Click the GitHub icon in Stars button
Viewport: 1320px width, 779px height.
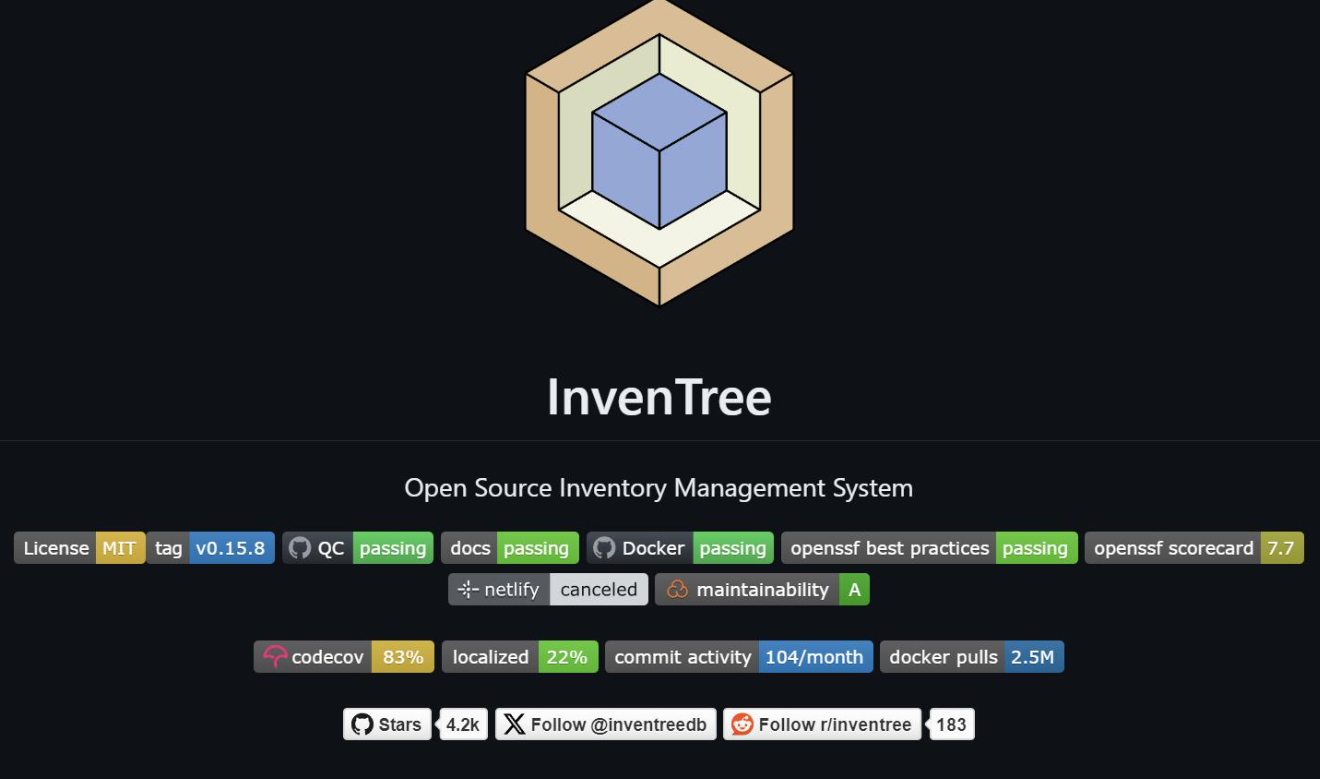click(x=362, y=725)
